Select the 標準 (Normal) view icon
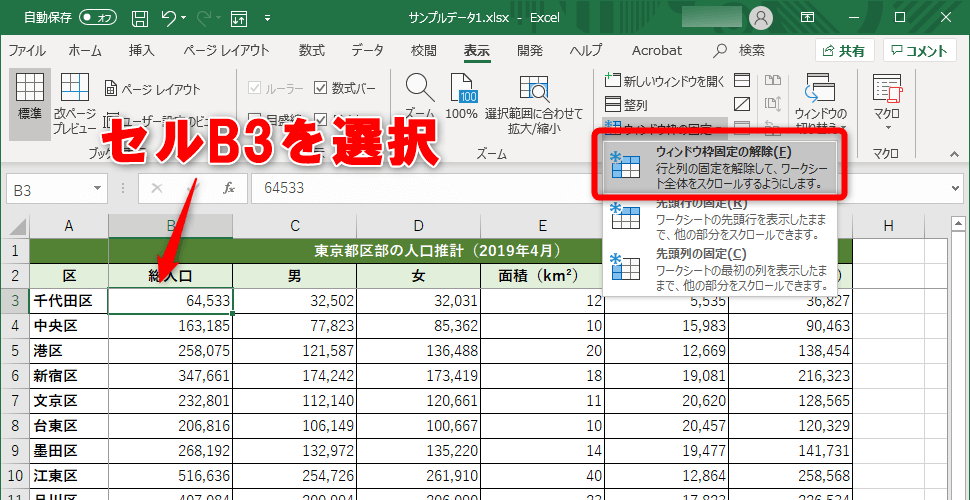 [30, 93]
